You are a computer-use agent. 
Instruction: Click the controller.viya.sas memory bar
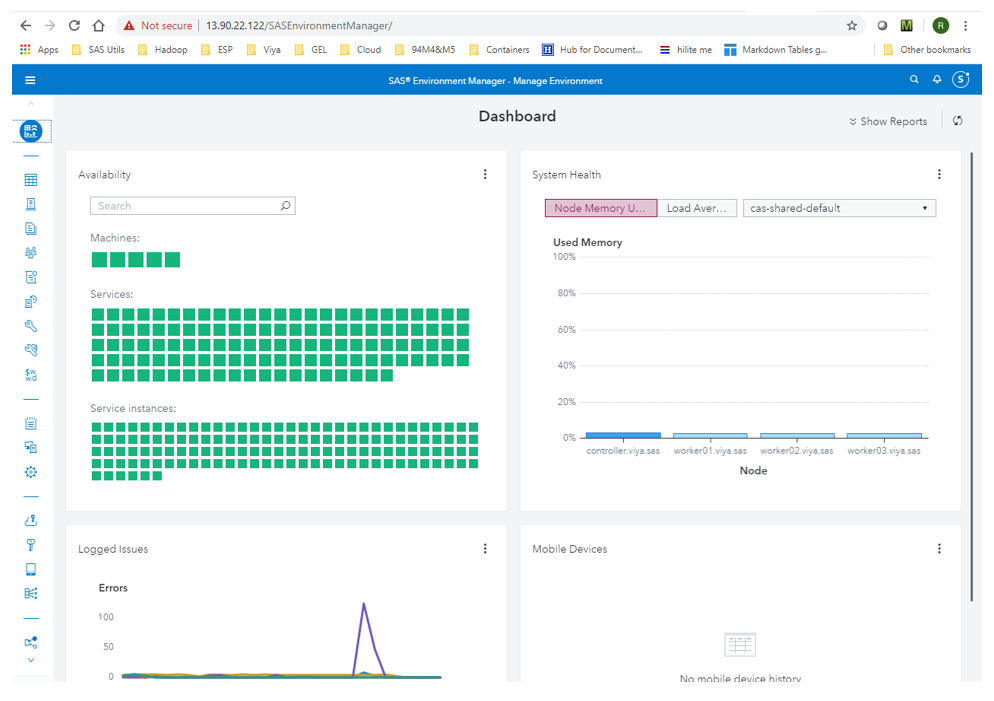(623, 435)
